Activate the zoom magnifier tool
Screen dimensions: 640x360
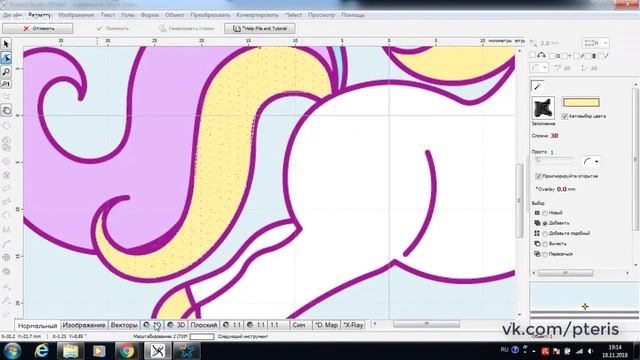click(6, 72)
